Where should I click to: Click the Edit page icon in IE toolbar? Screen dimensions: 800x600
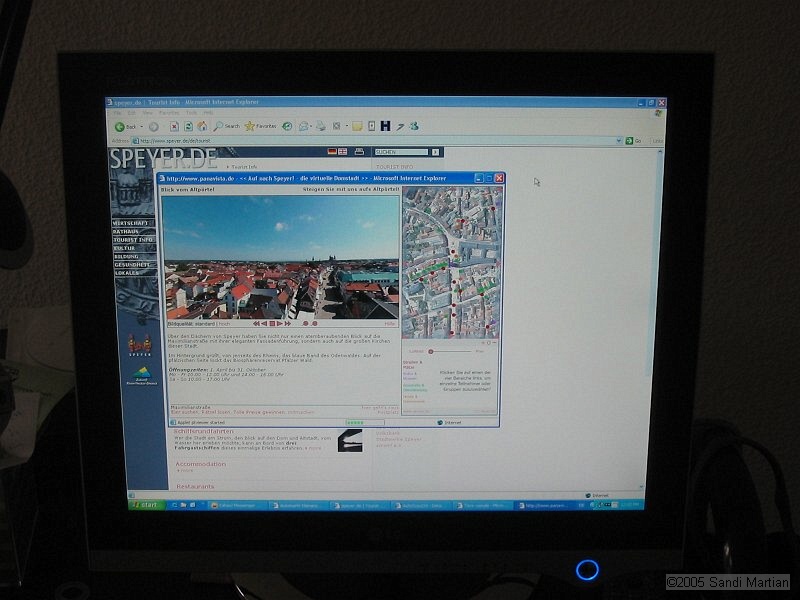click(x=337, y=126)
